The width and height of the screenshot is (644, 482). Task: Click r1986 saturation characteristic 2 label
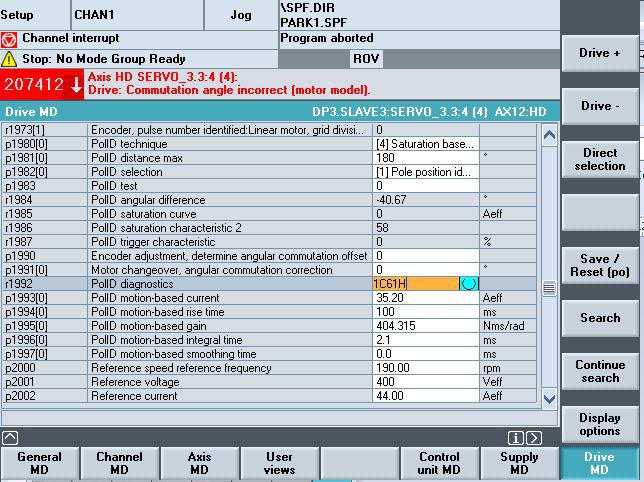(166, 228)
